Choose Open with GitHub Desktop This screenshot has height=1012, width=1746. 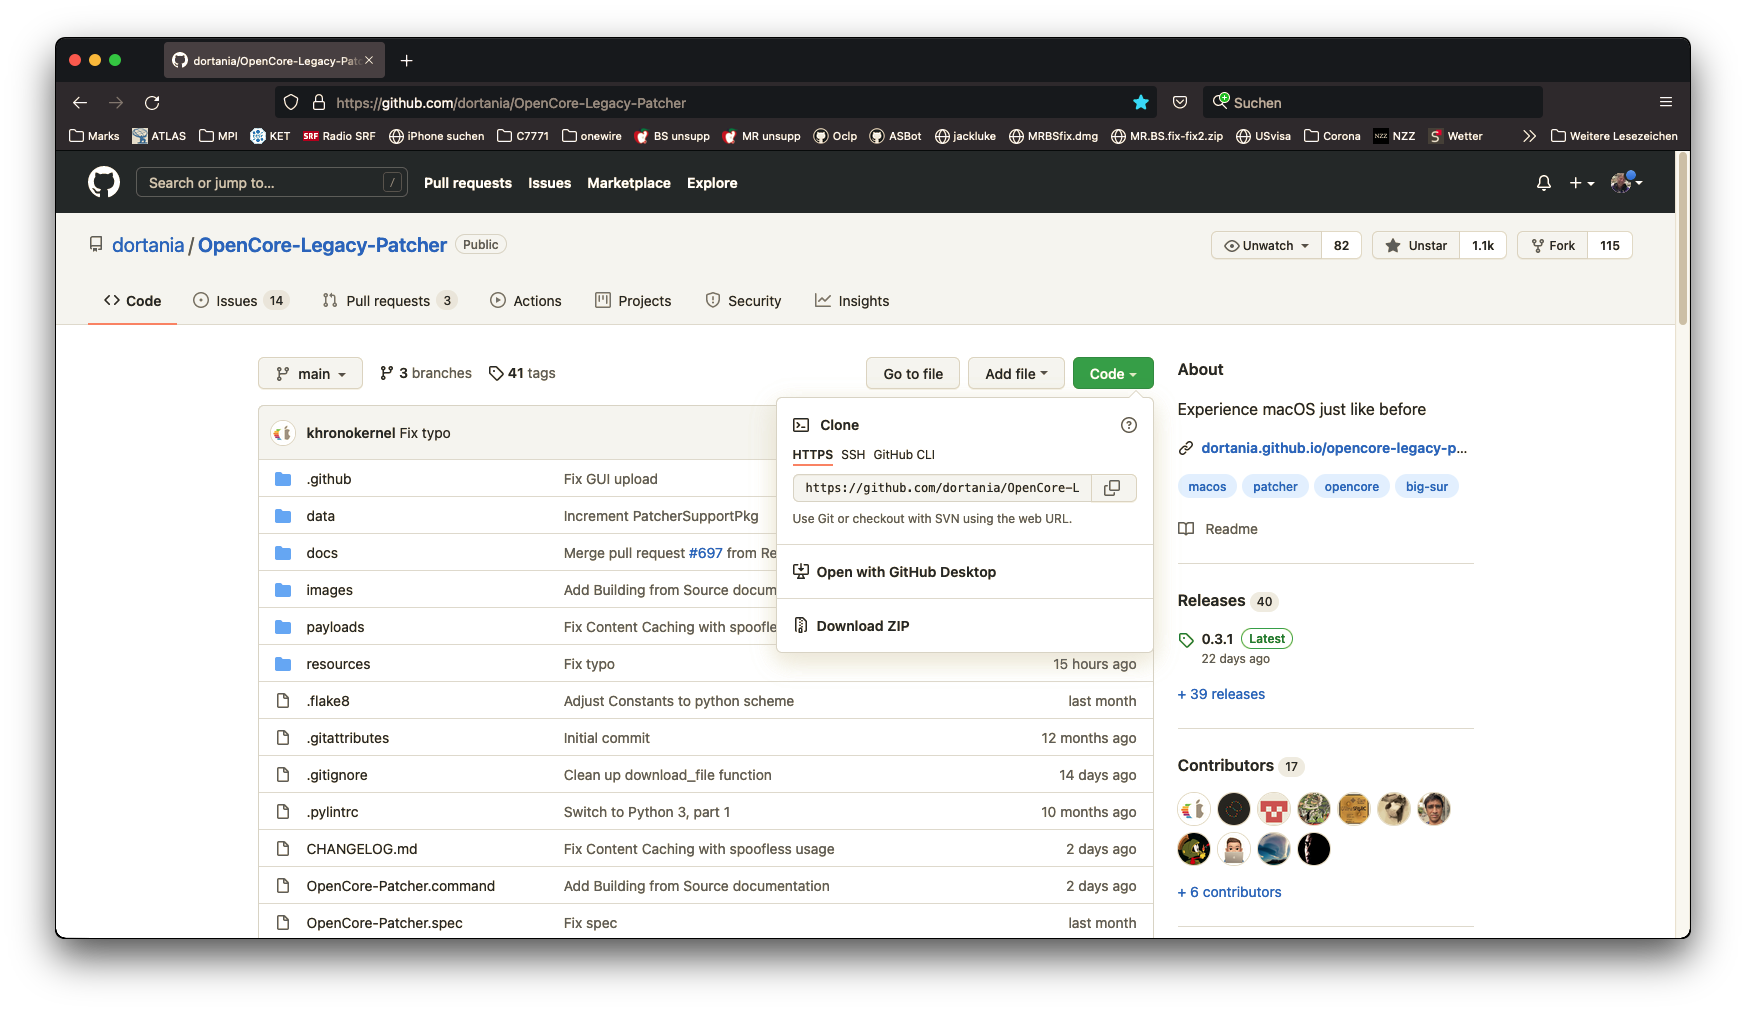(x=906, y=572)
